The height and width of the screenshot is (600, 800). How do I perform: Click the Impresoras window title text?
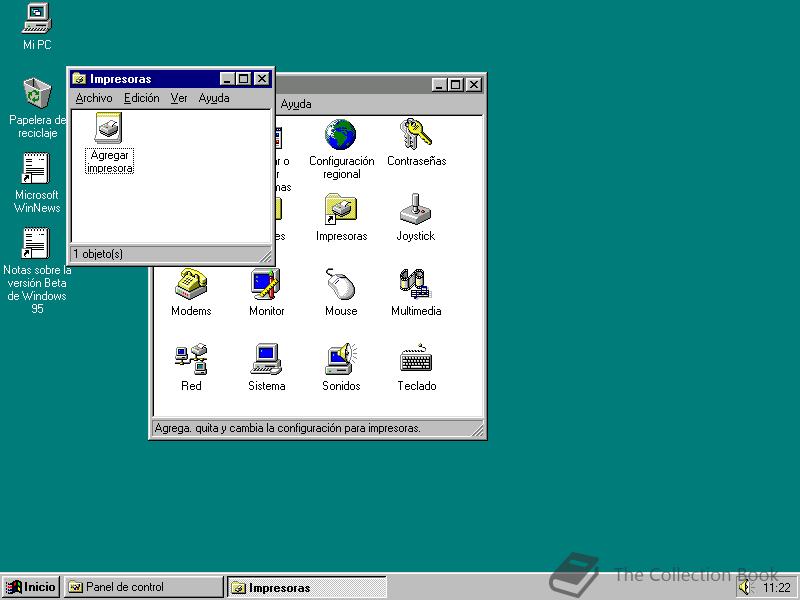tap(120, 79)
